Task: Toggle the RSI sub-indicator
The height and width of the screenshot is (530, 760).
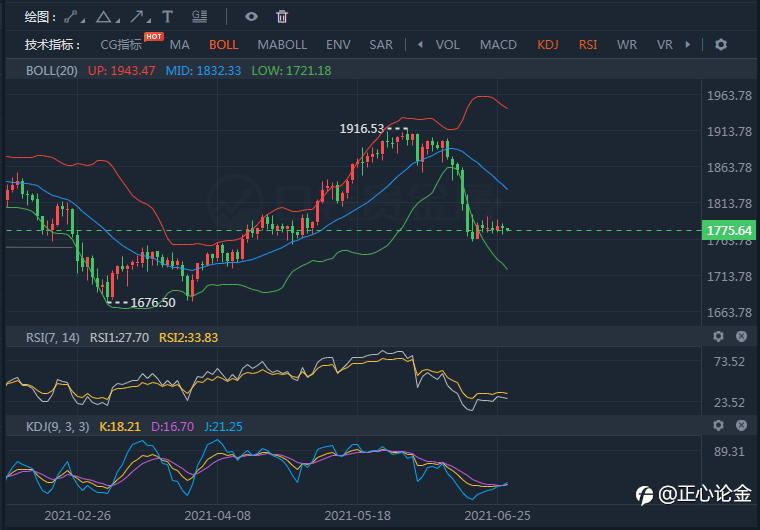Action: [588, 45]
